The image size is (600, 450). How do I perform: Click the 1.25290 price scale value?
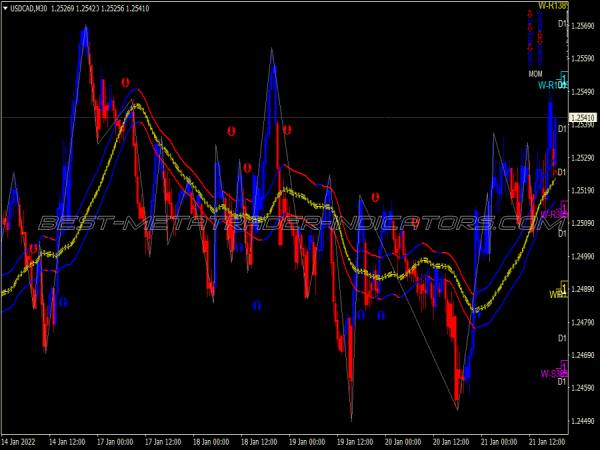click(x=583, y=158)
